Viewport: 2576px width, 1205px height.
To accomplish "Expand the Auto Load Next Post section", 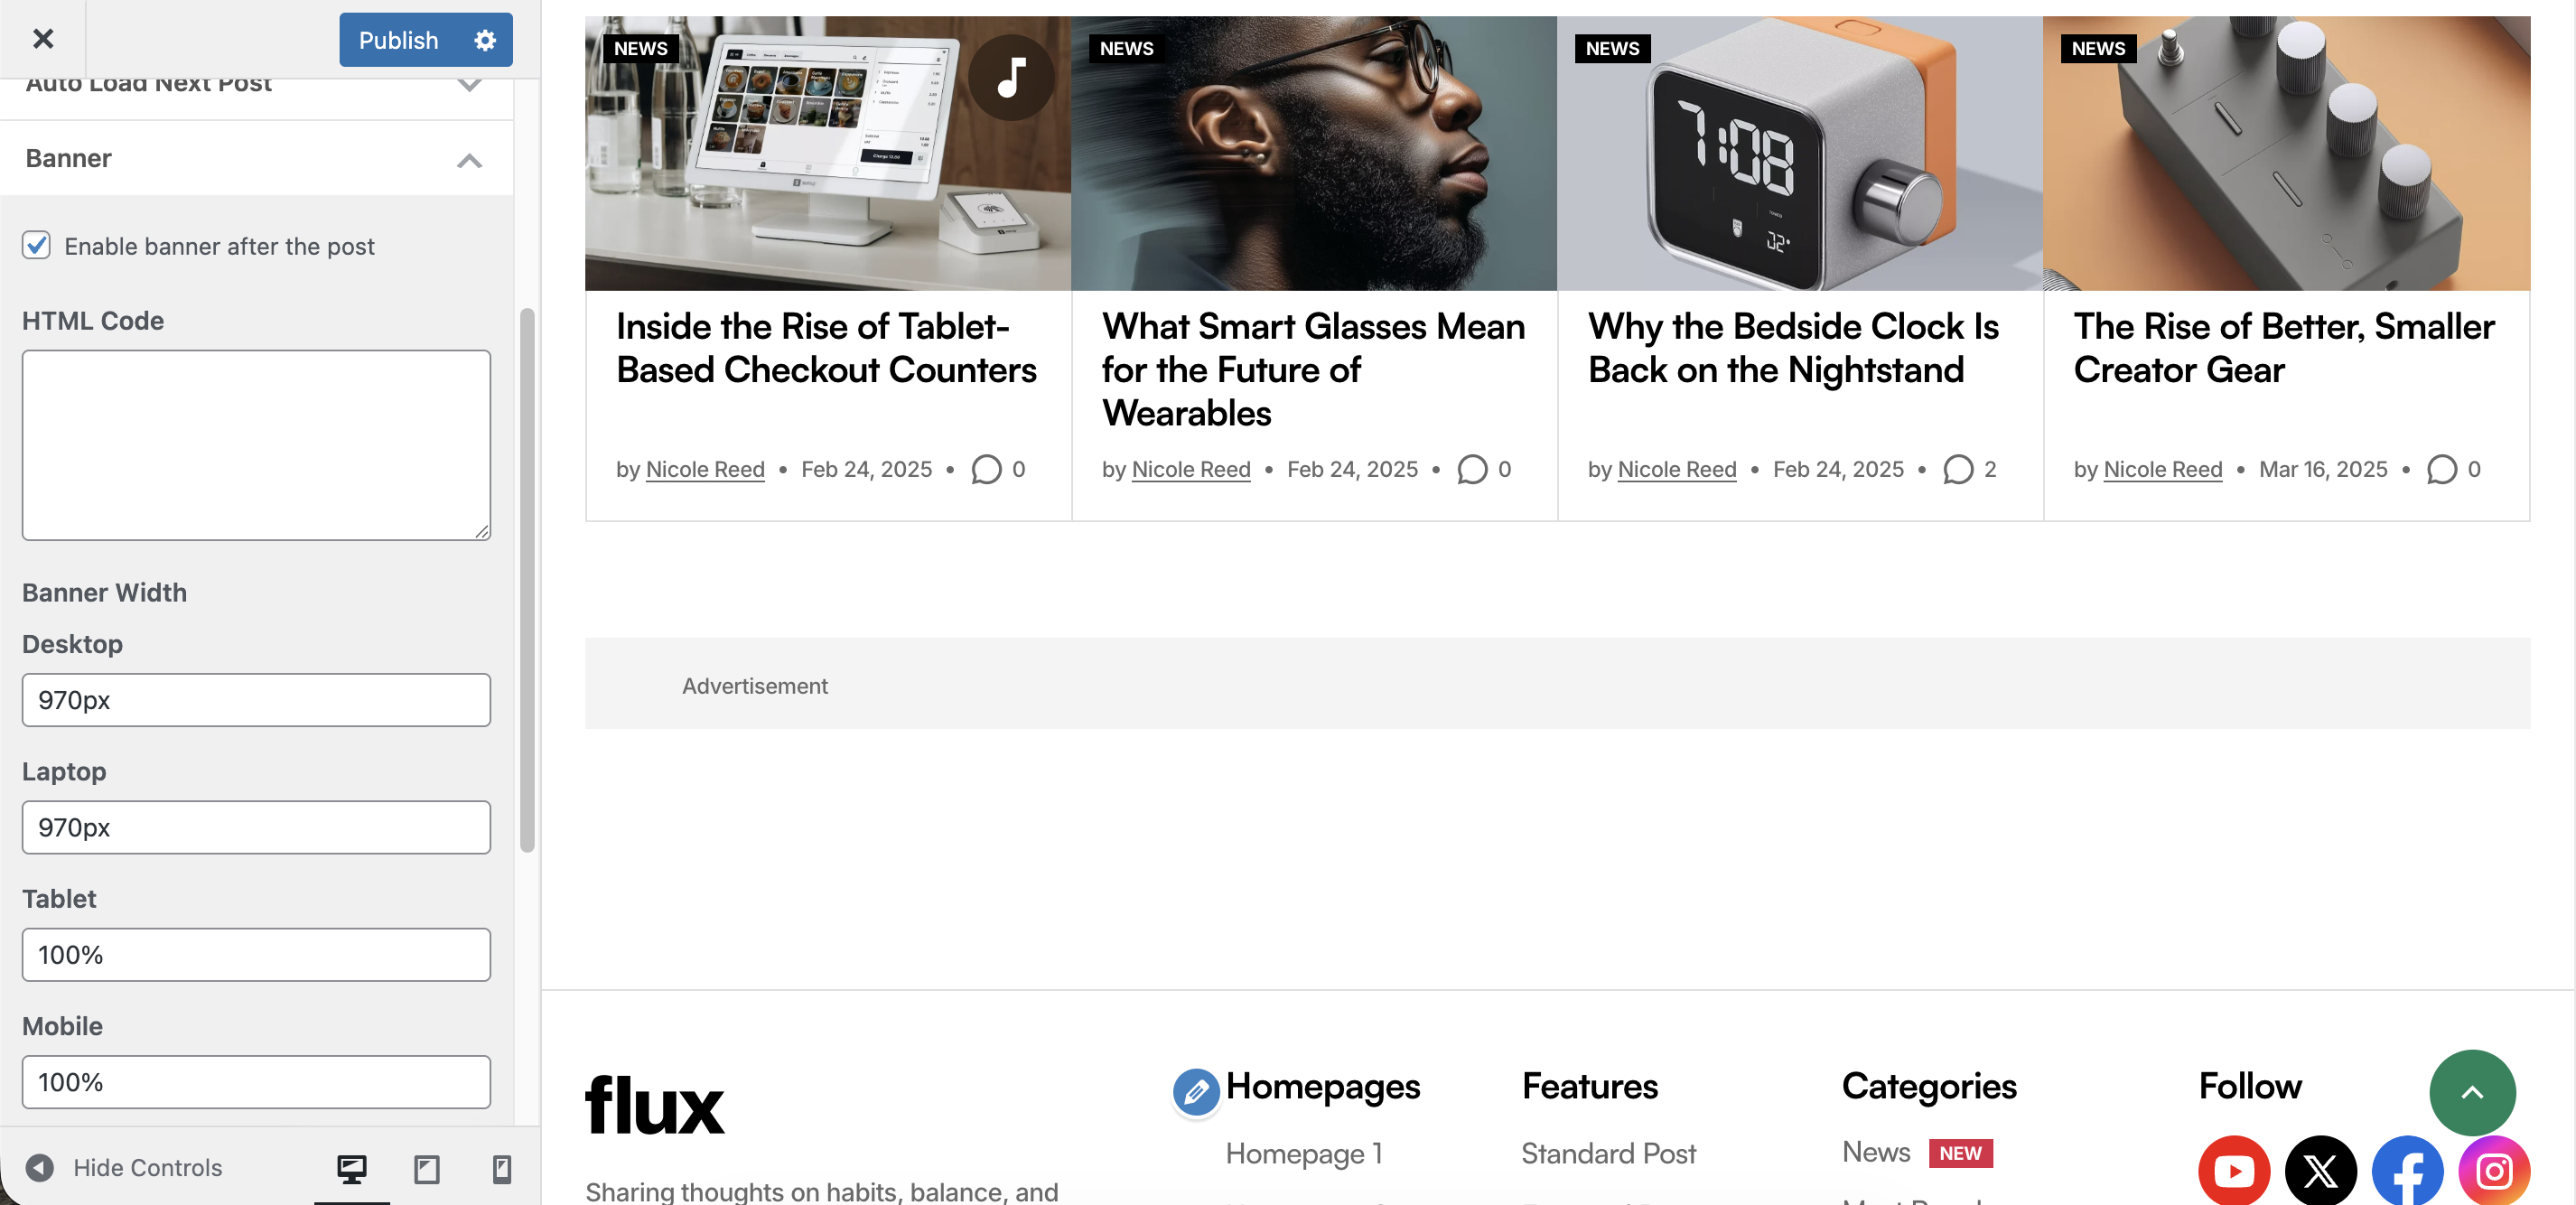I will pos(469,85).
